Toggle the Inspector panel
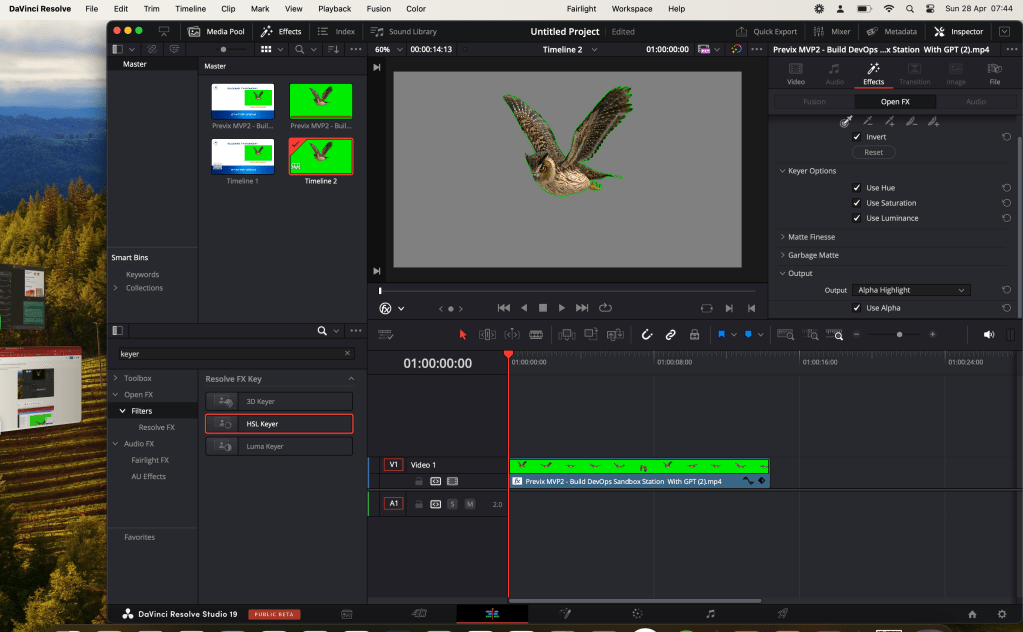Screen dimensions: 1023x632 (958, 31)
